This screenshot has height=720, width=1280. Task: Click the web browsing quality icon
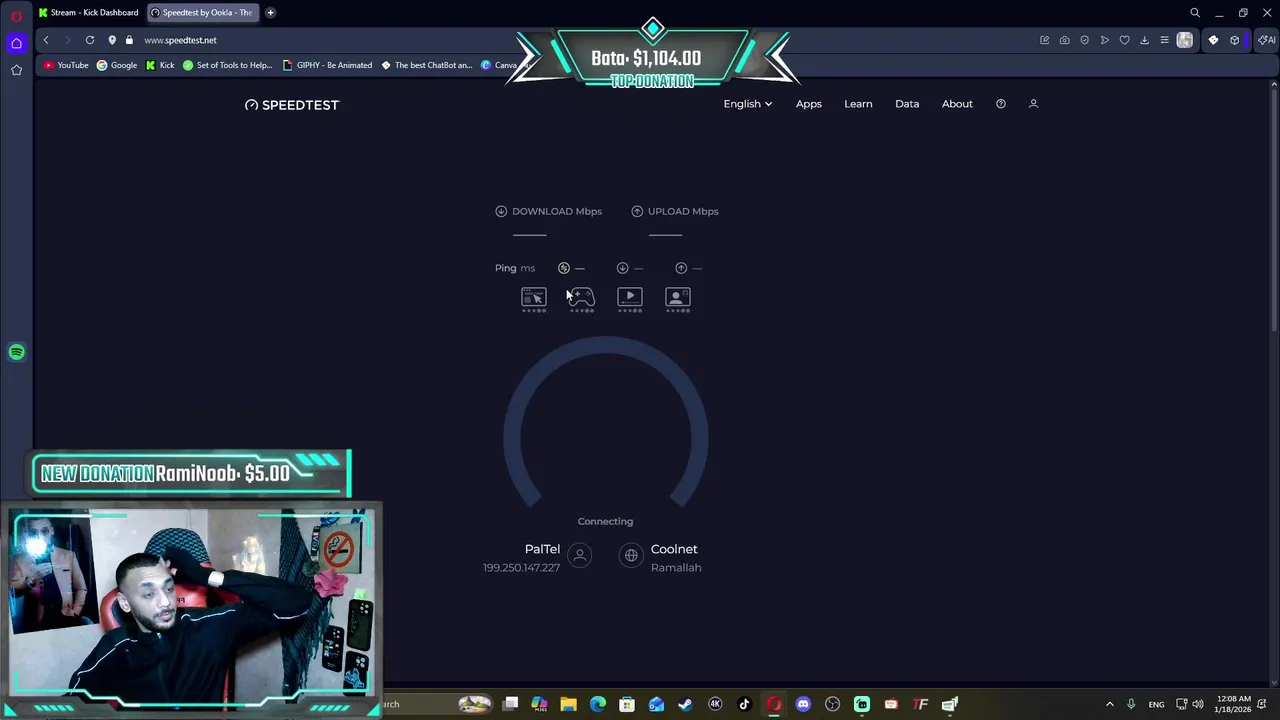533,298
